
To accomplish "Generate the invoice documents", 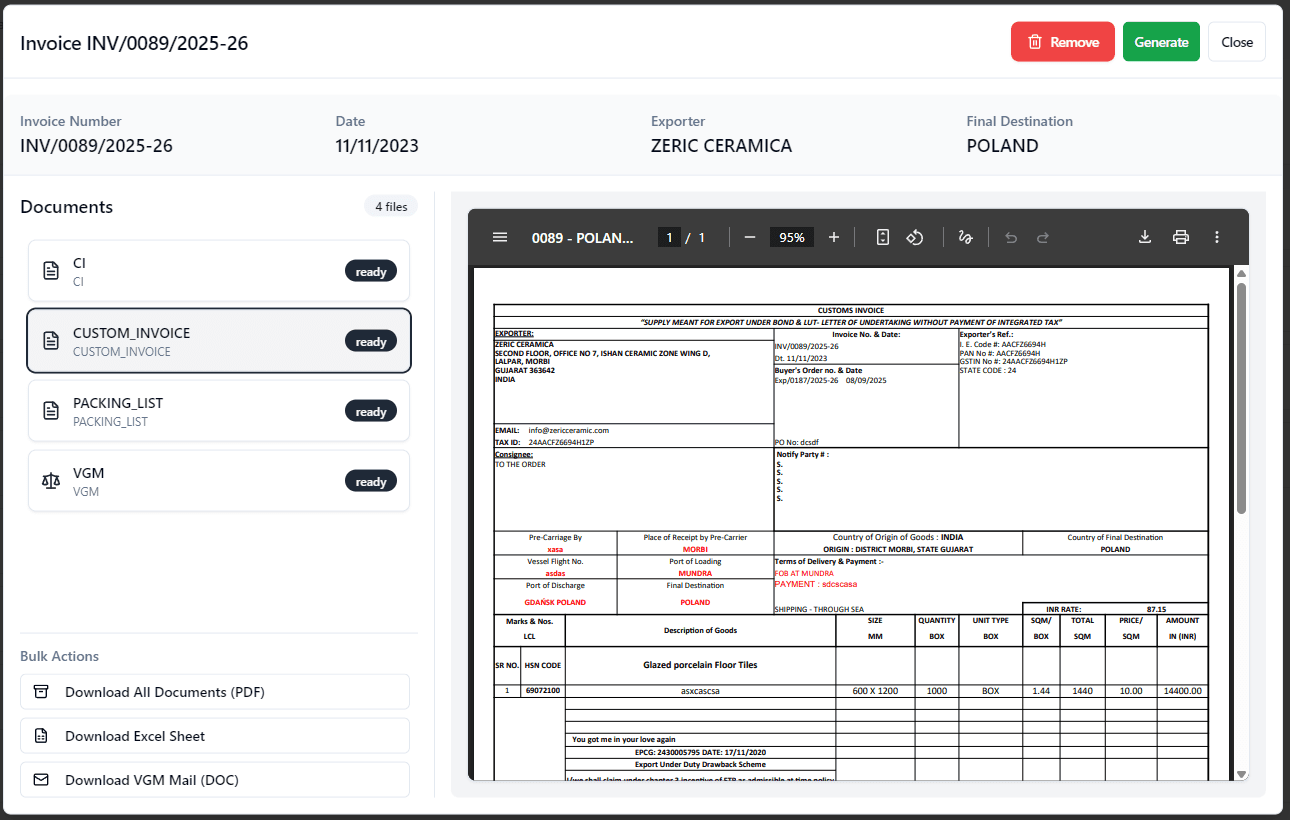I will (1161, 42).
